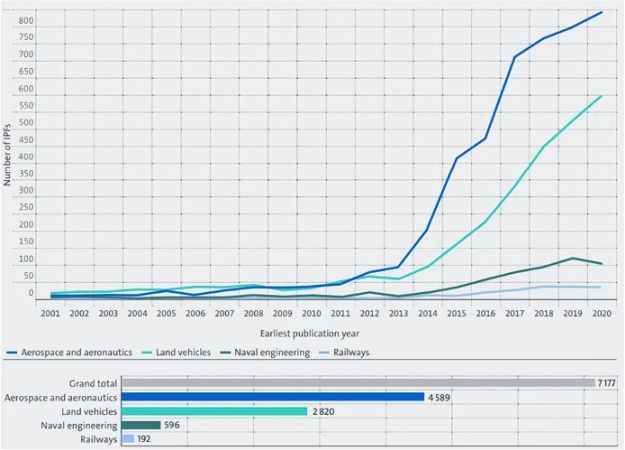Click the Land vehicles line's 2020 endpoint

(600, 97)
